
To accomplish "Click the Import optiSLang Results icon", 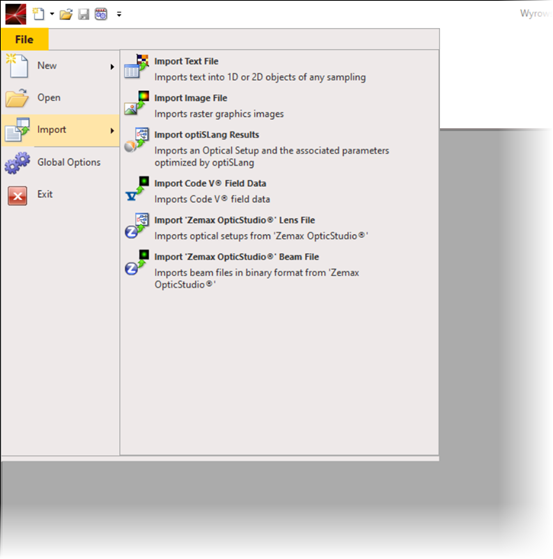I will pos(137,140).
